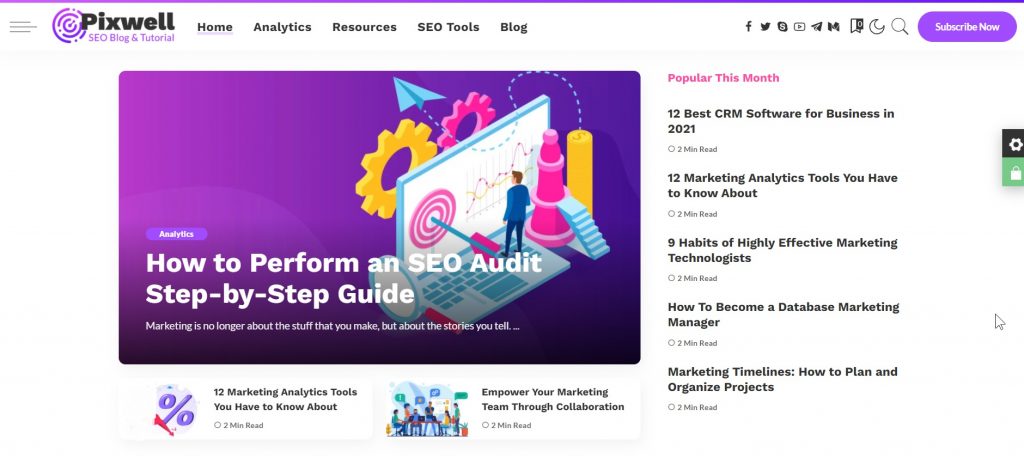
Task: Open the SEO Tools menu item
Action: click(x=448, y=27)
